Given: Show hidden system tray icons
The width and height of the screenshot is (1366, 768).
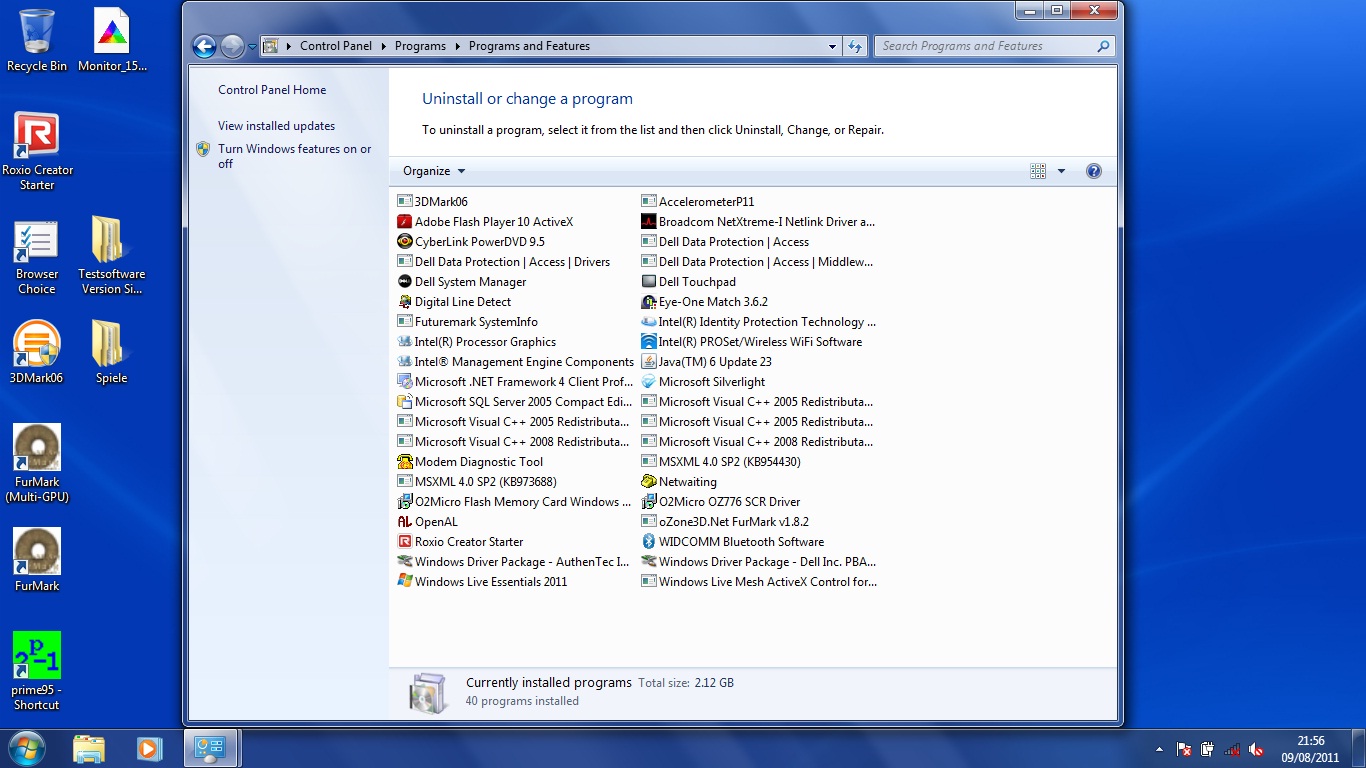Looking at the screenshot, I should (1159, 749).
